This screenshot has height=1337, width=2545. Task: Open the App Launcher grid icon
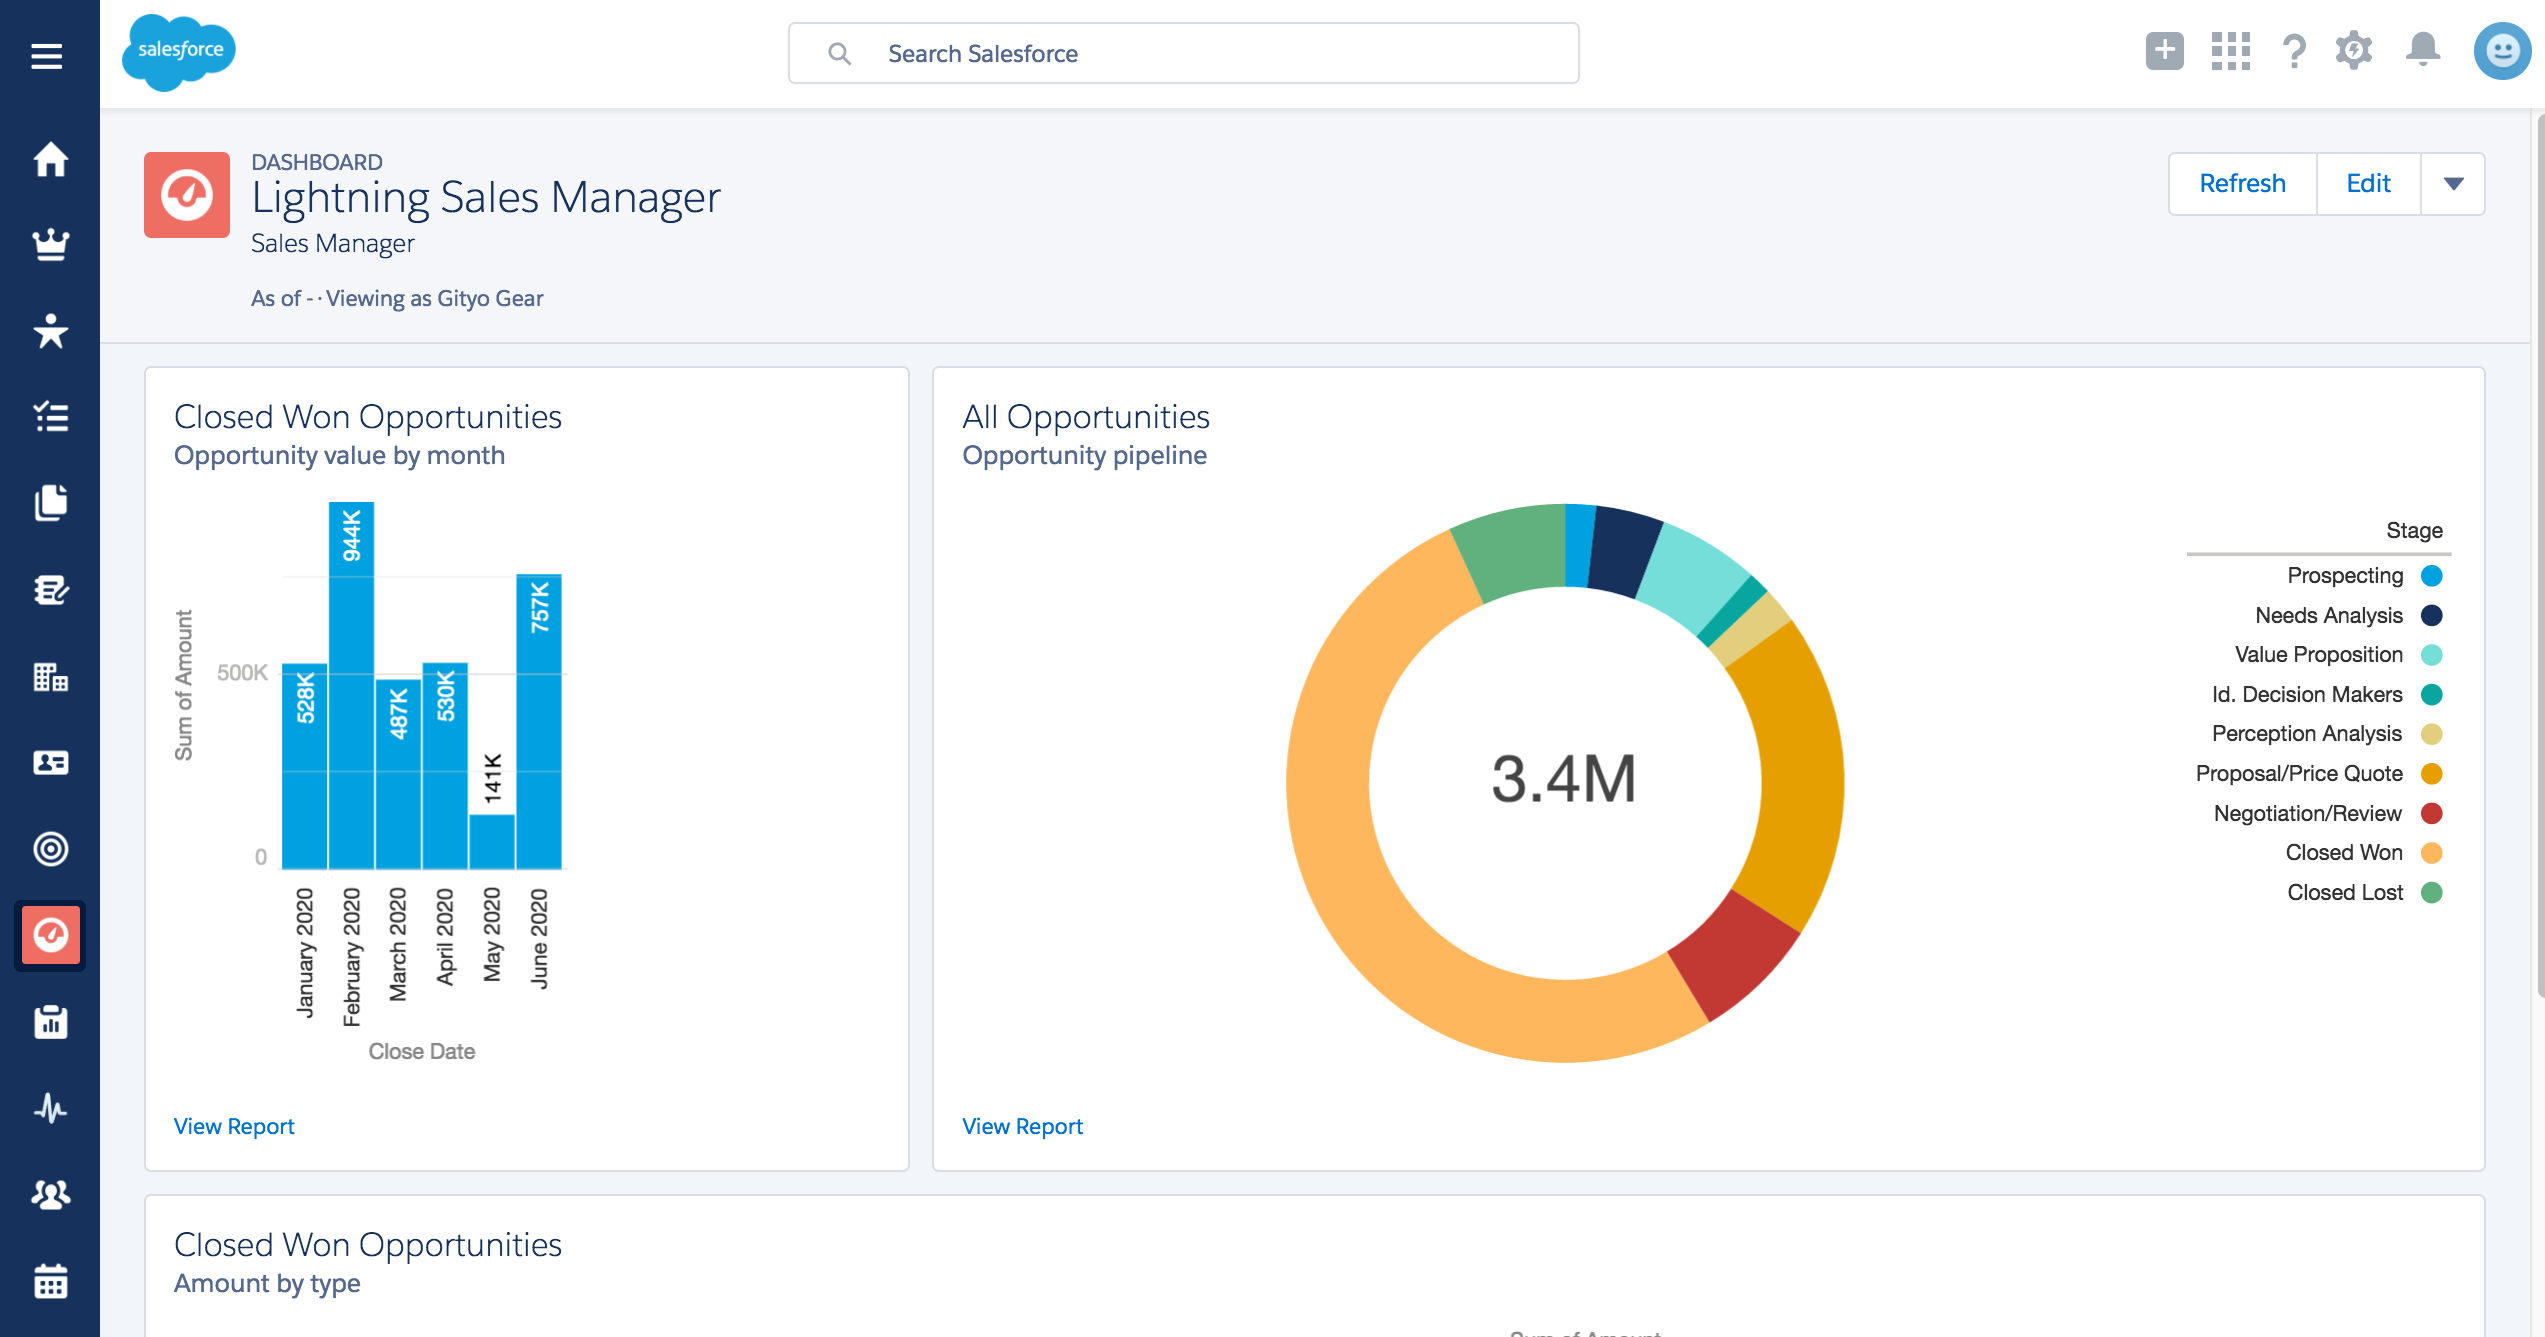coord(2230,51)
